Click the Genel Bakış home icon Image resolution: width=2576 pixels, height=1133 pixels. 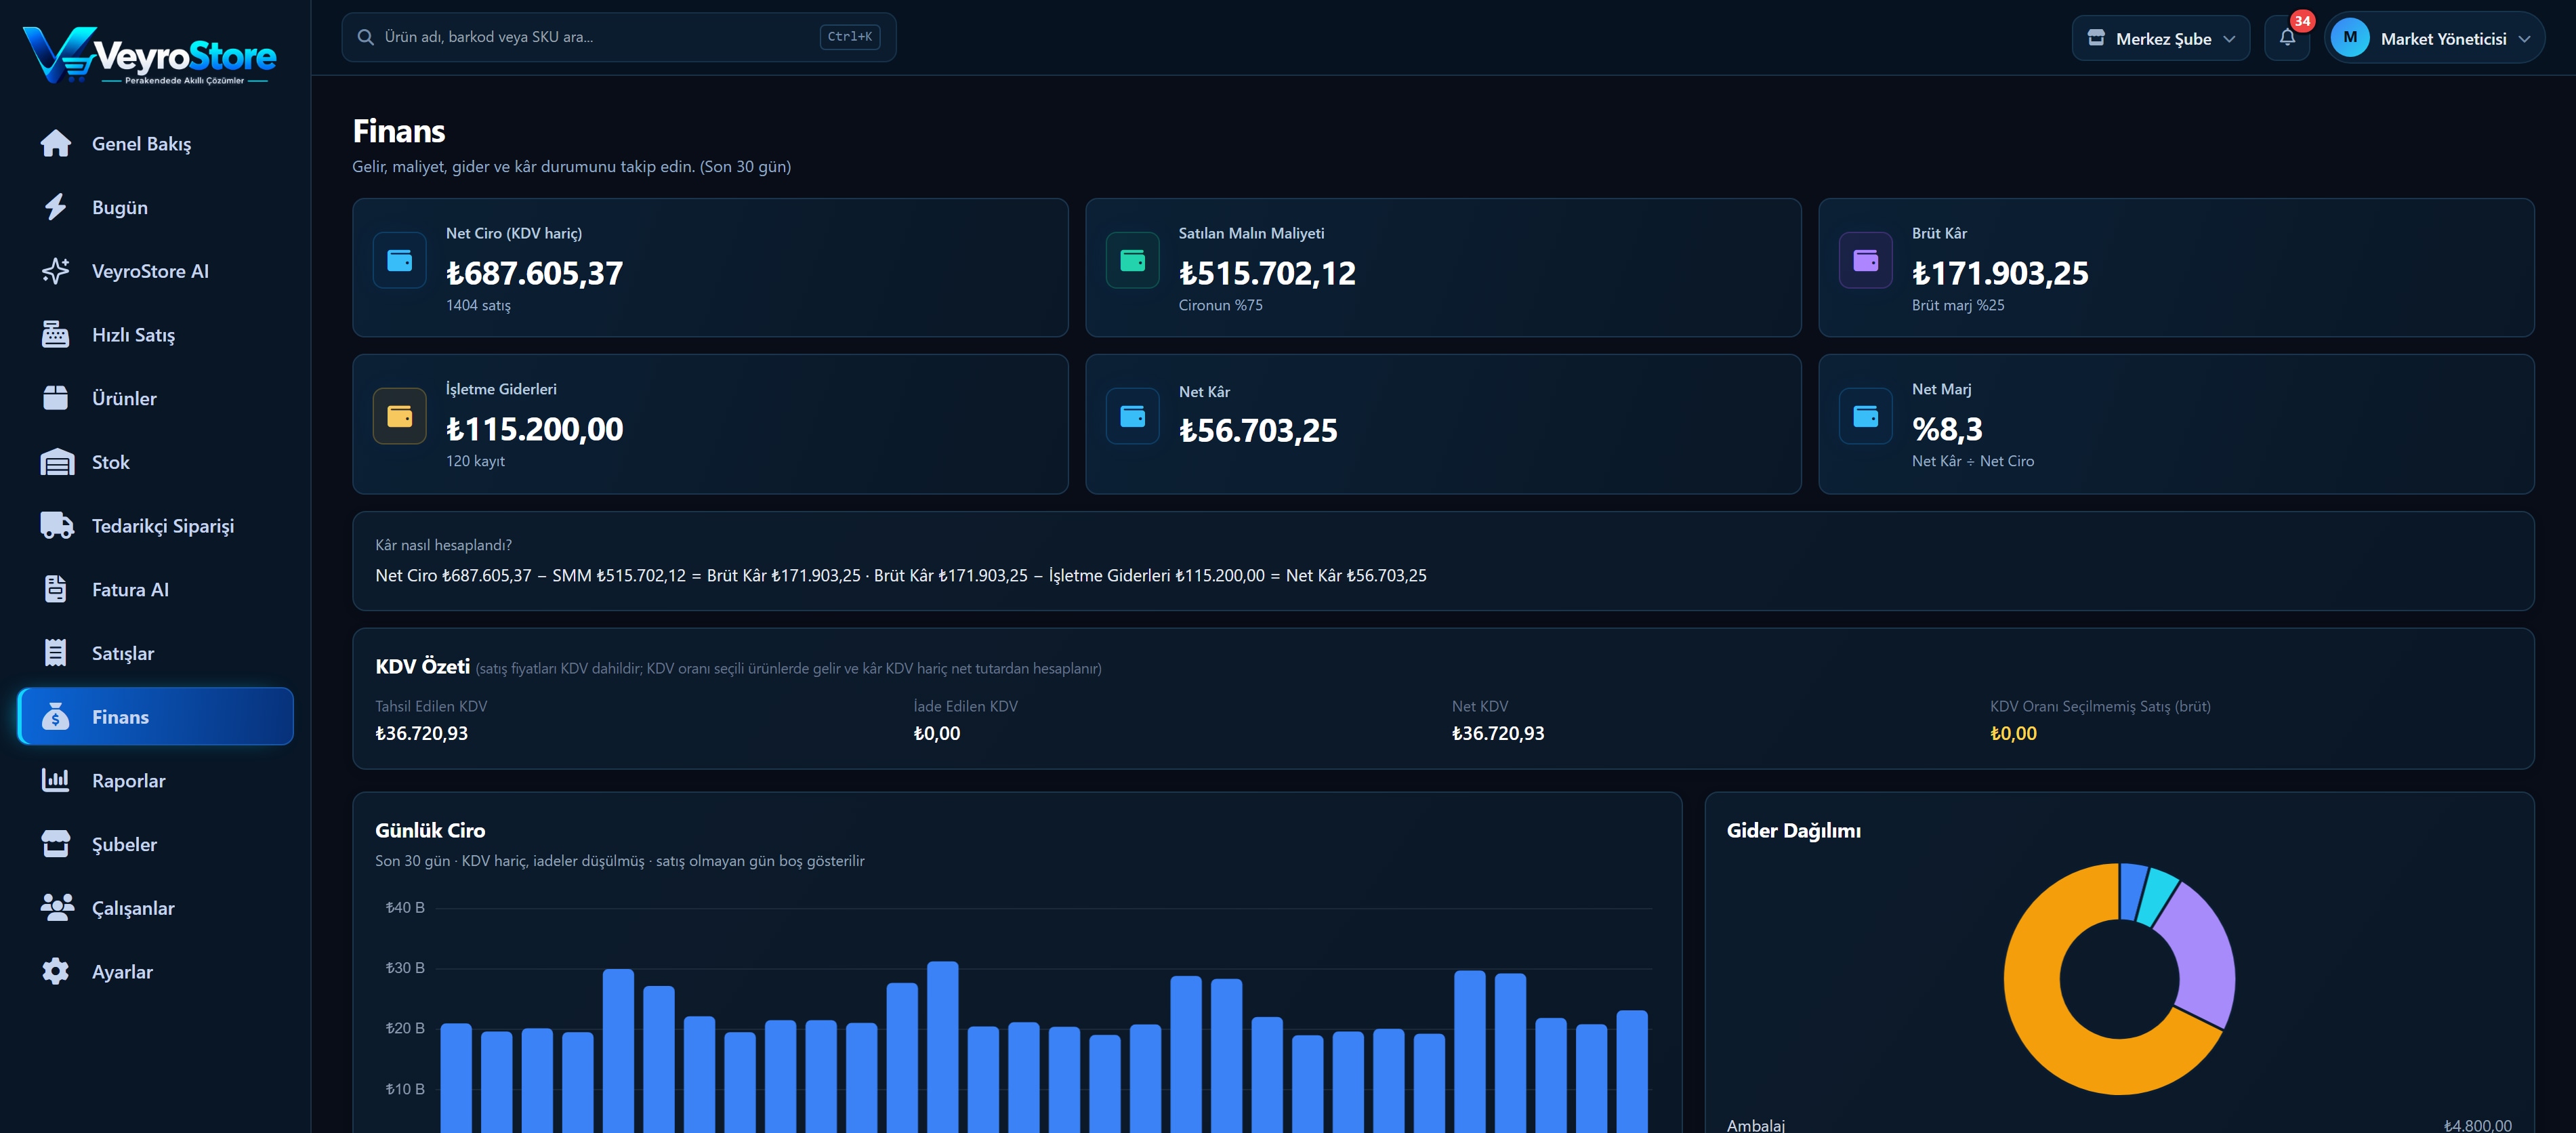pyautogui.click(x=56, y=143)
